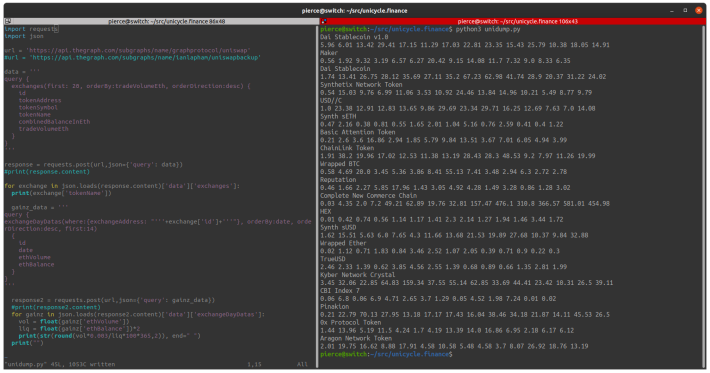
Task: Click the 'import json' line
Action: pyautogui.click(x=24, y=36)
